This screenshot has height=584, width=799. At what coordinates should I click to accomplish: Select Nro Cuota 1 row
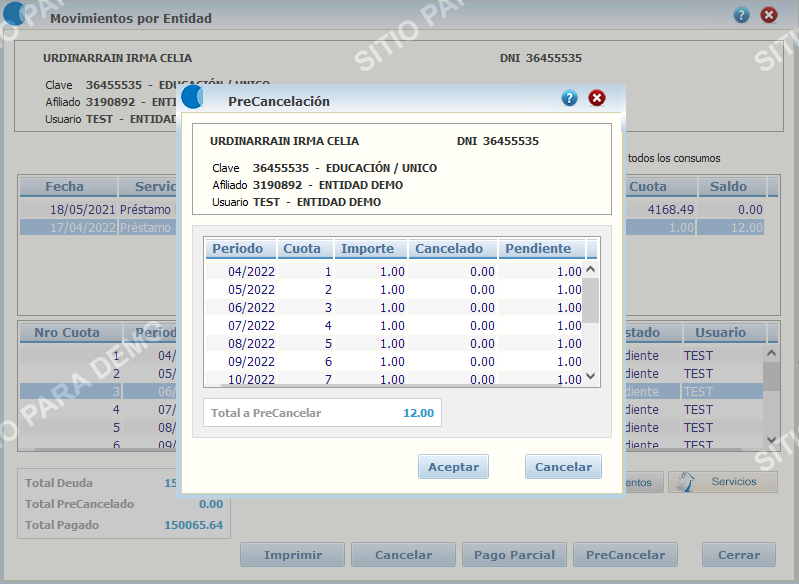coord(98,356)
